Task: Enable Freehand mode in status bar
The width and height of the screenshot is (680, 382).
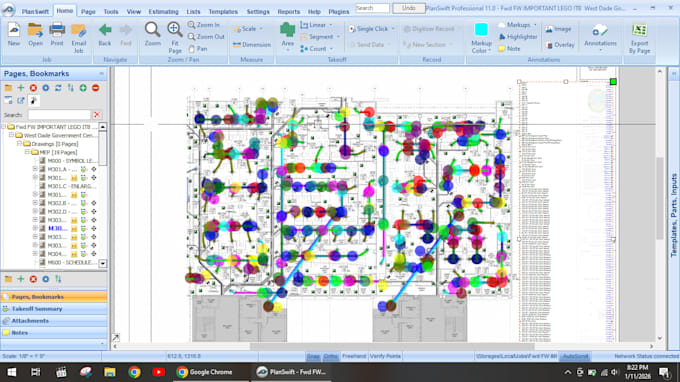Action: pos(354,356)
